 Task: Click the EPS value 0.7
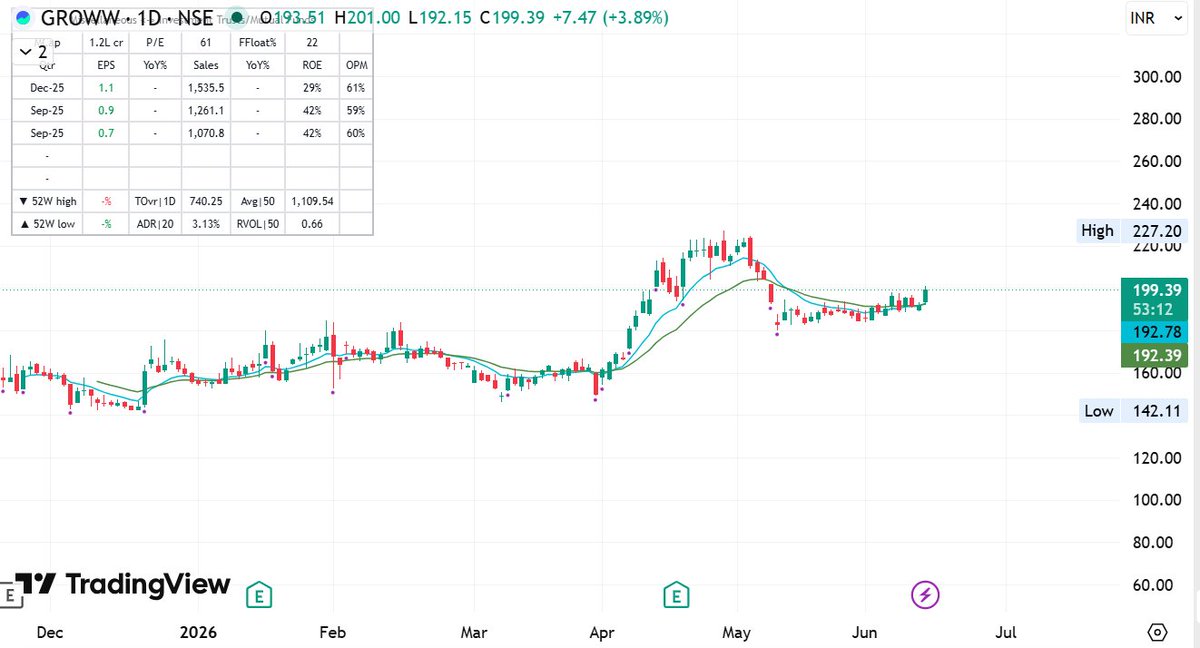click(105, 133)
